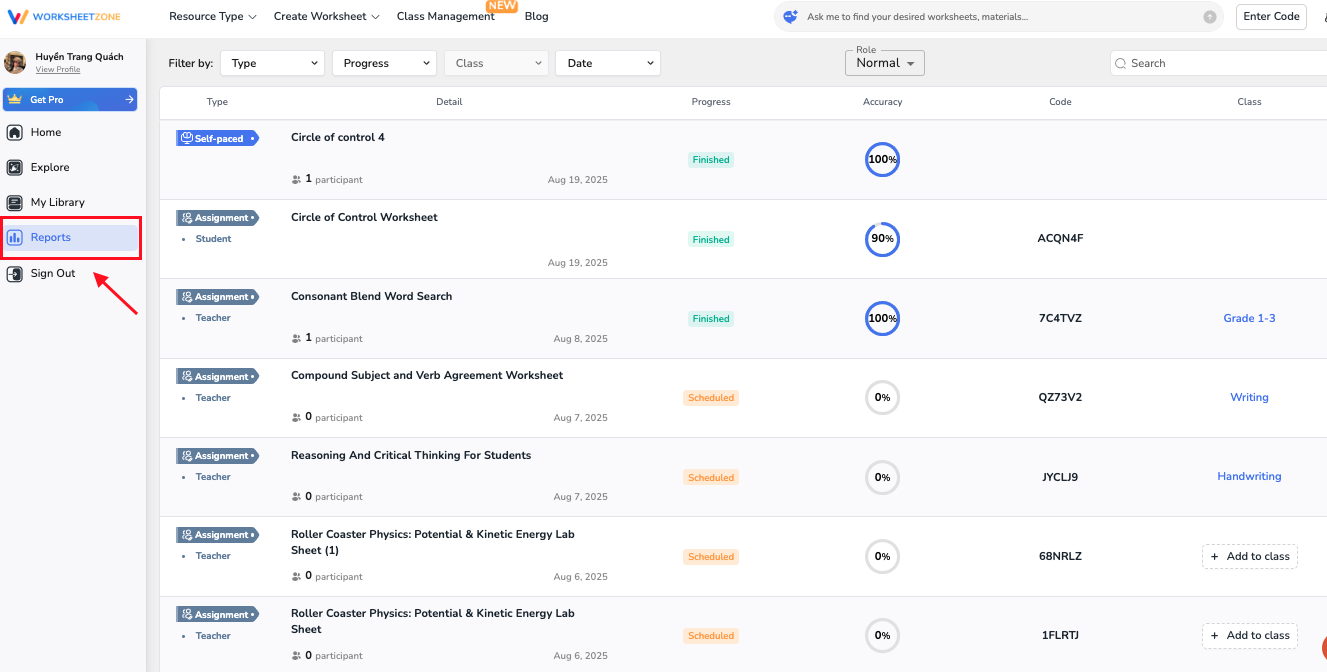Click Finished status for Circle of control 4
The height and width of the screenshot is (672, 1327).
pyautogui.click(x=711, y=159)
